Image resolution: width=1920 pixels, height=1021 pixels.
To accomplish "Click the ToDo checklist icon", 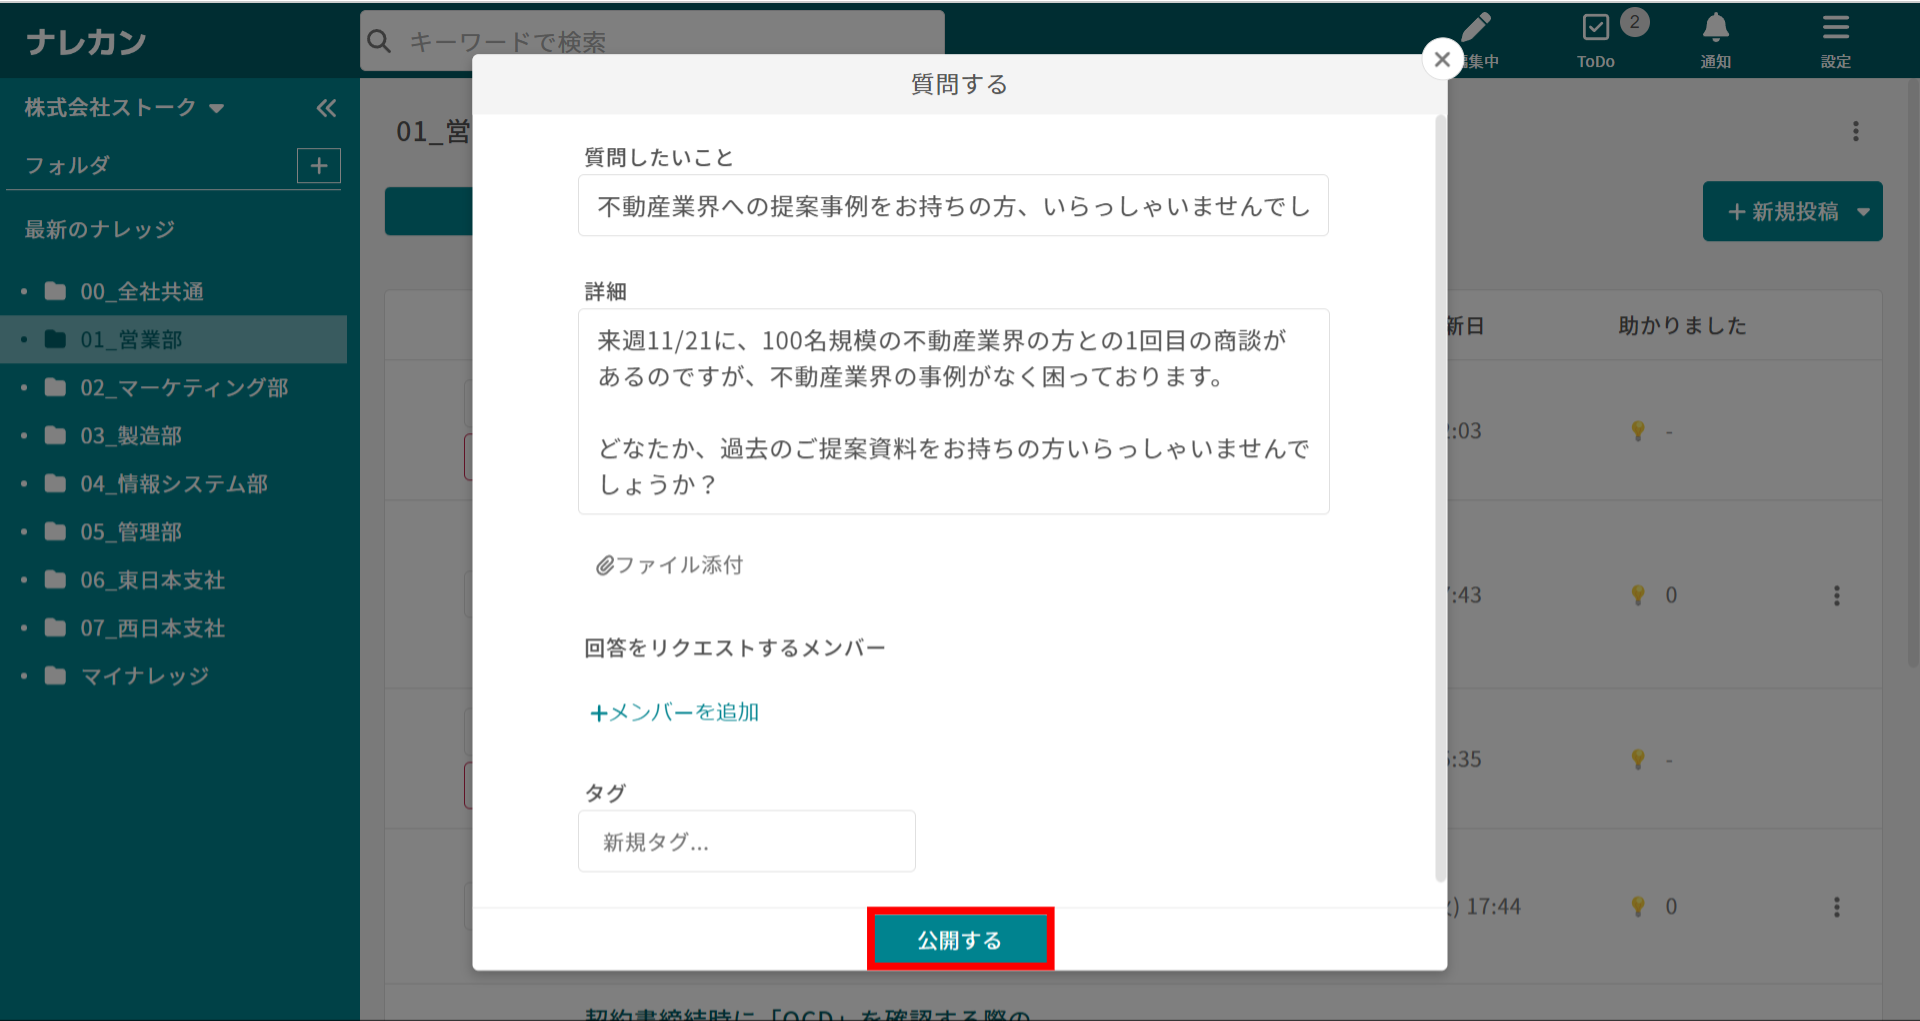I will click(1596, 28).
